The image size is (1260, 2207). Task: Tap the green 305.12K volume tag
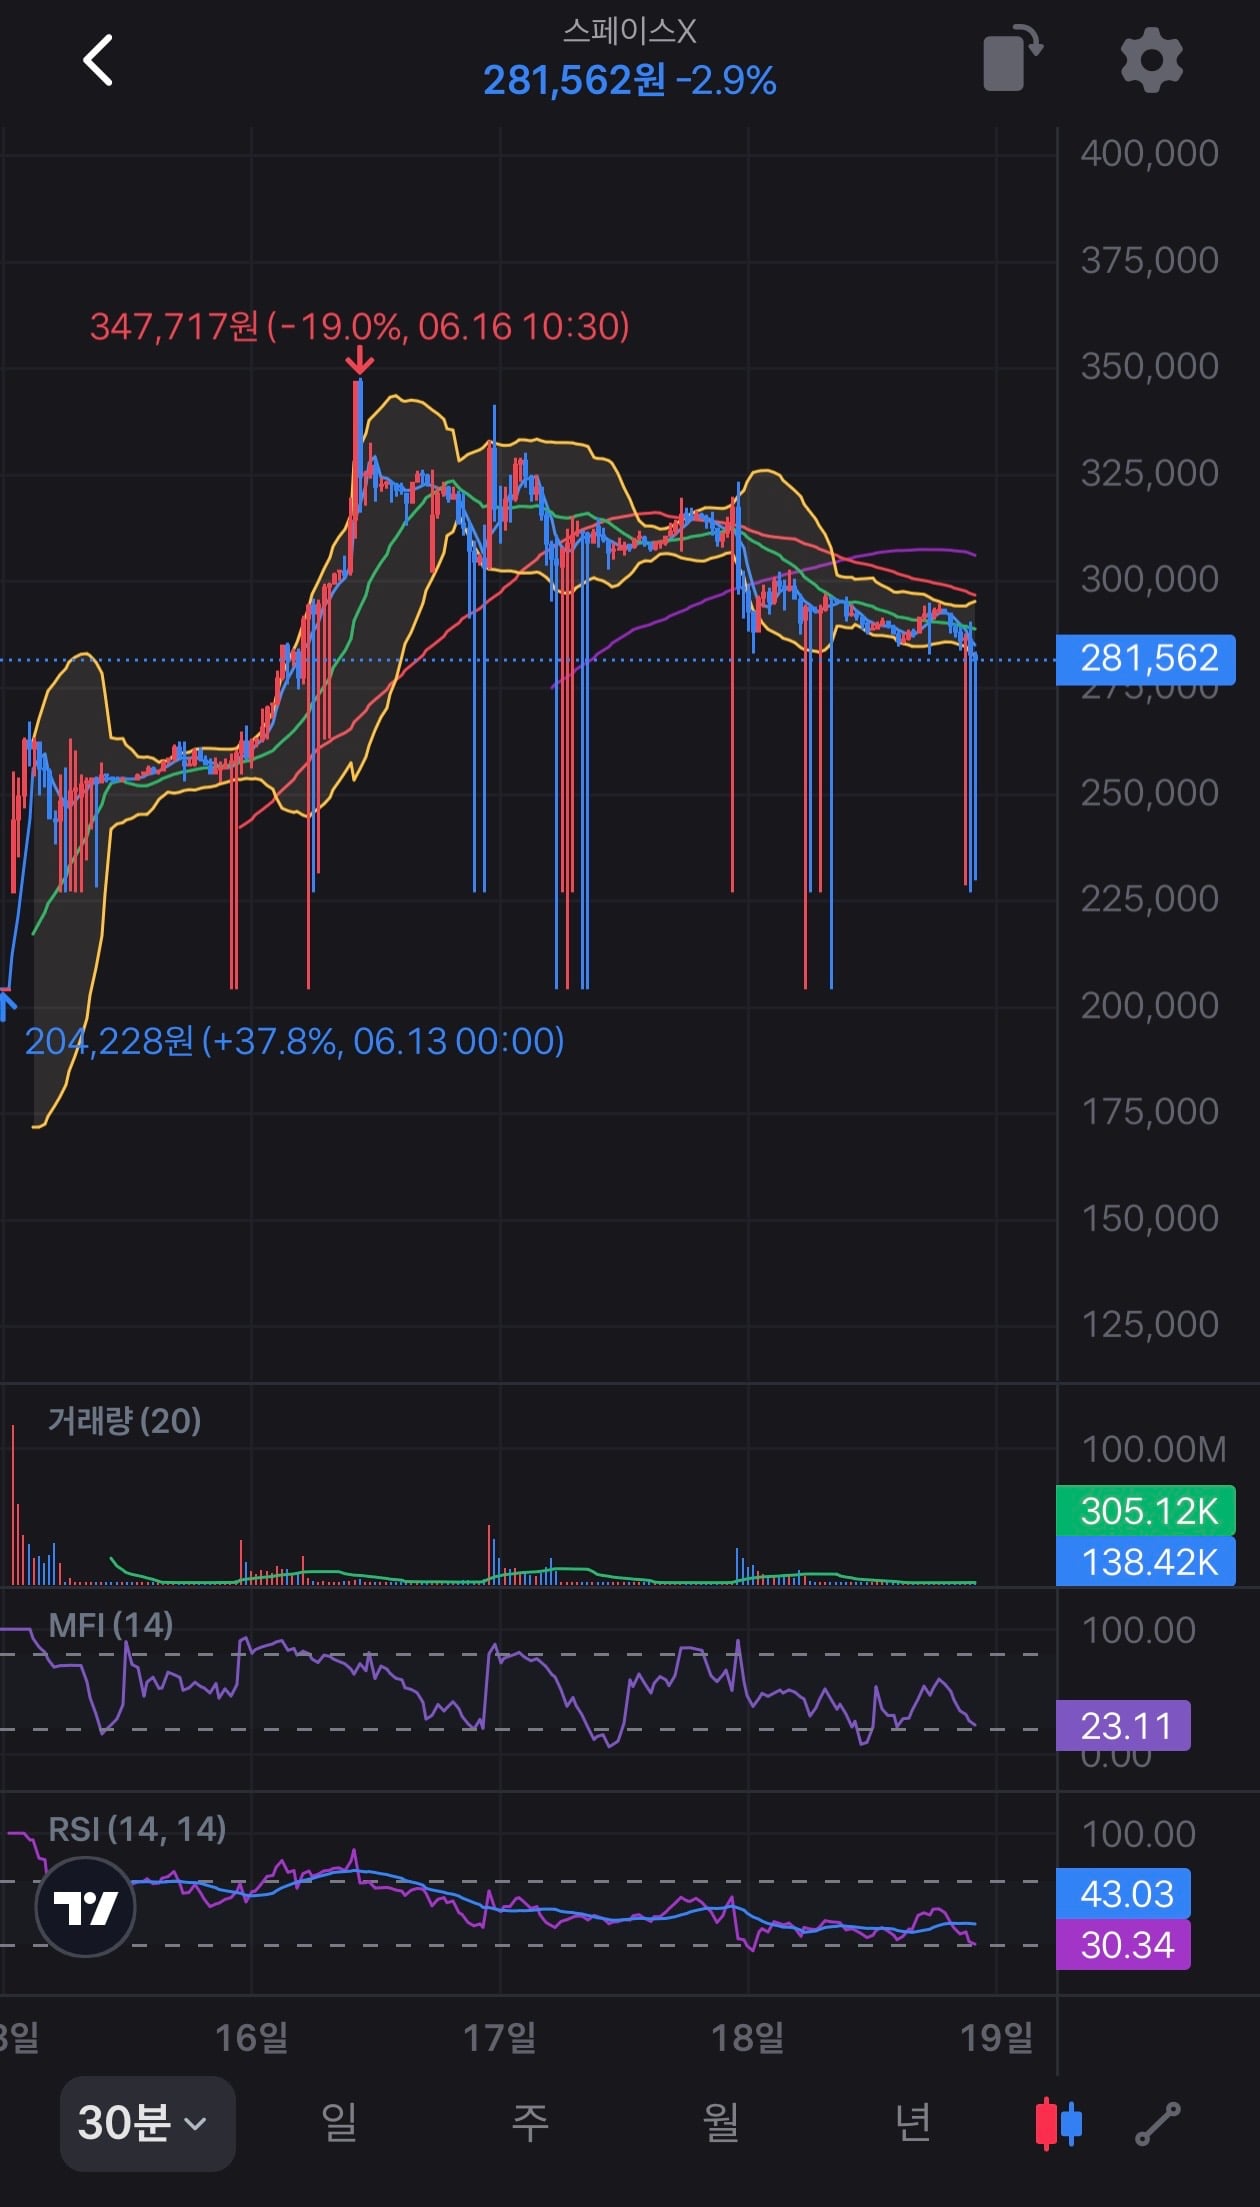pyautogui.click(x=1146, y=1511)
